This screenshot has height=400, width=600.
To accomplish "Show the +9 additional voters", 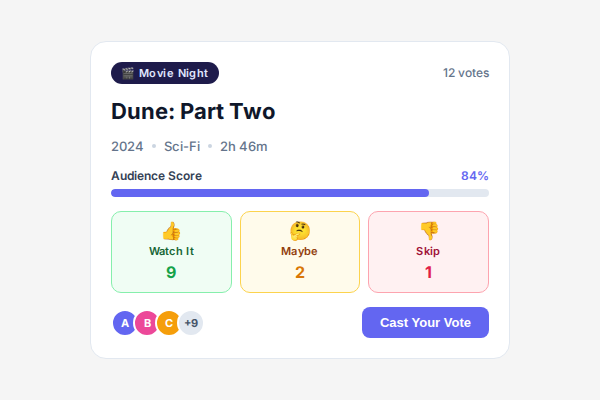I will point(191,323).
